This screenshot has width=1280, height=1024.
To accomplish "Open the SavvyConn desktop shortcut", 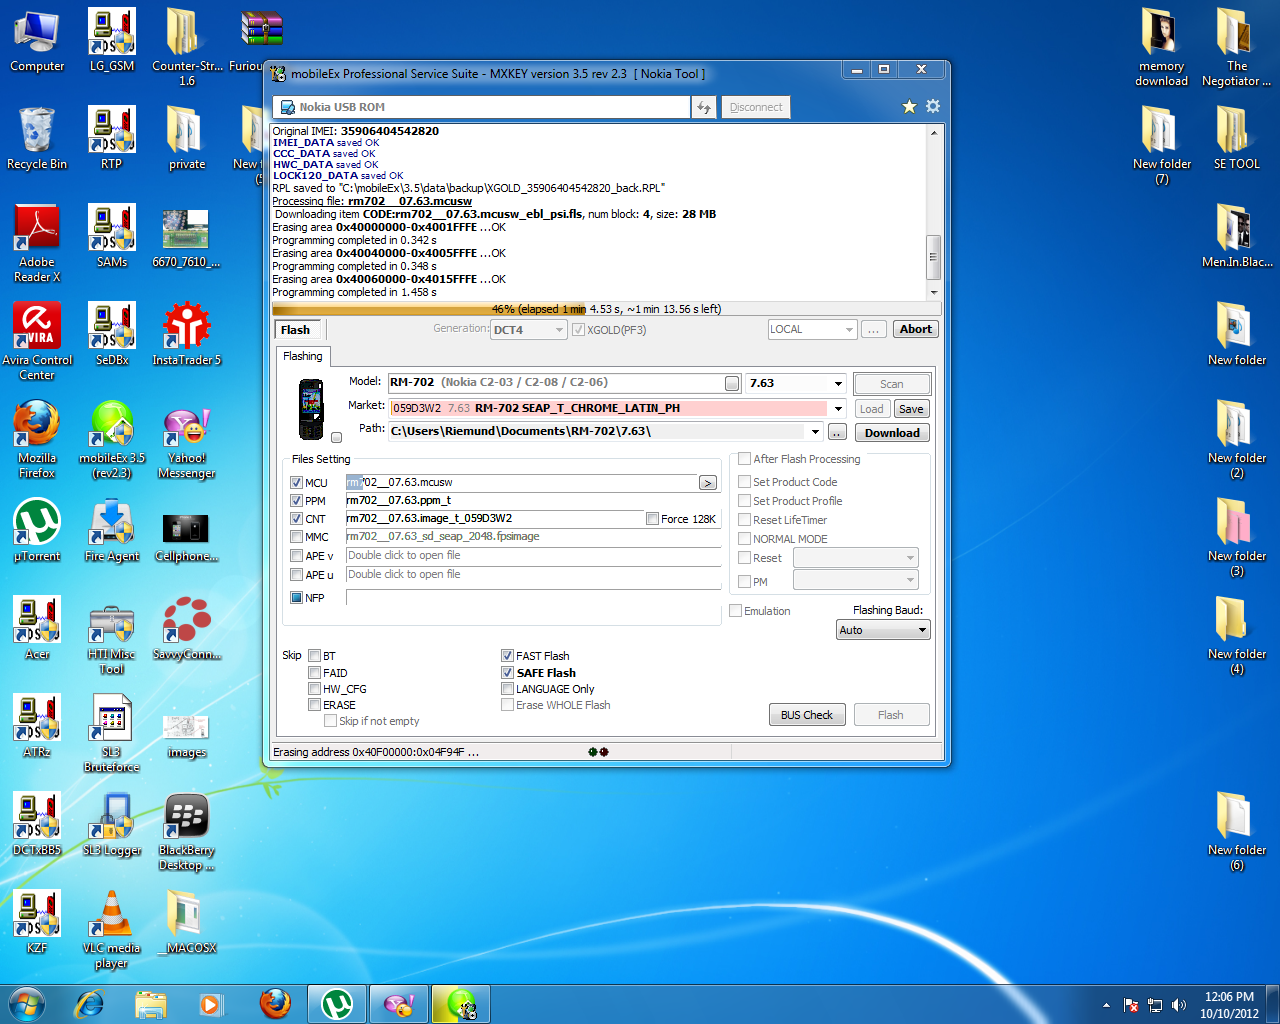I will tap(187, 629).
